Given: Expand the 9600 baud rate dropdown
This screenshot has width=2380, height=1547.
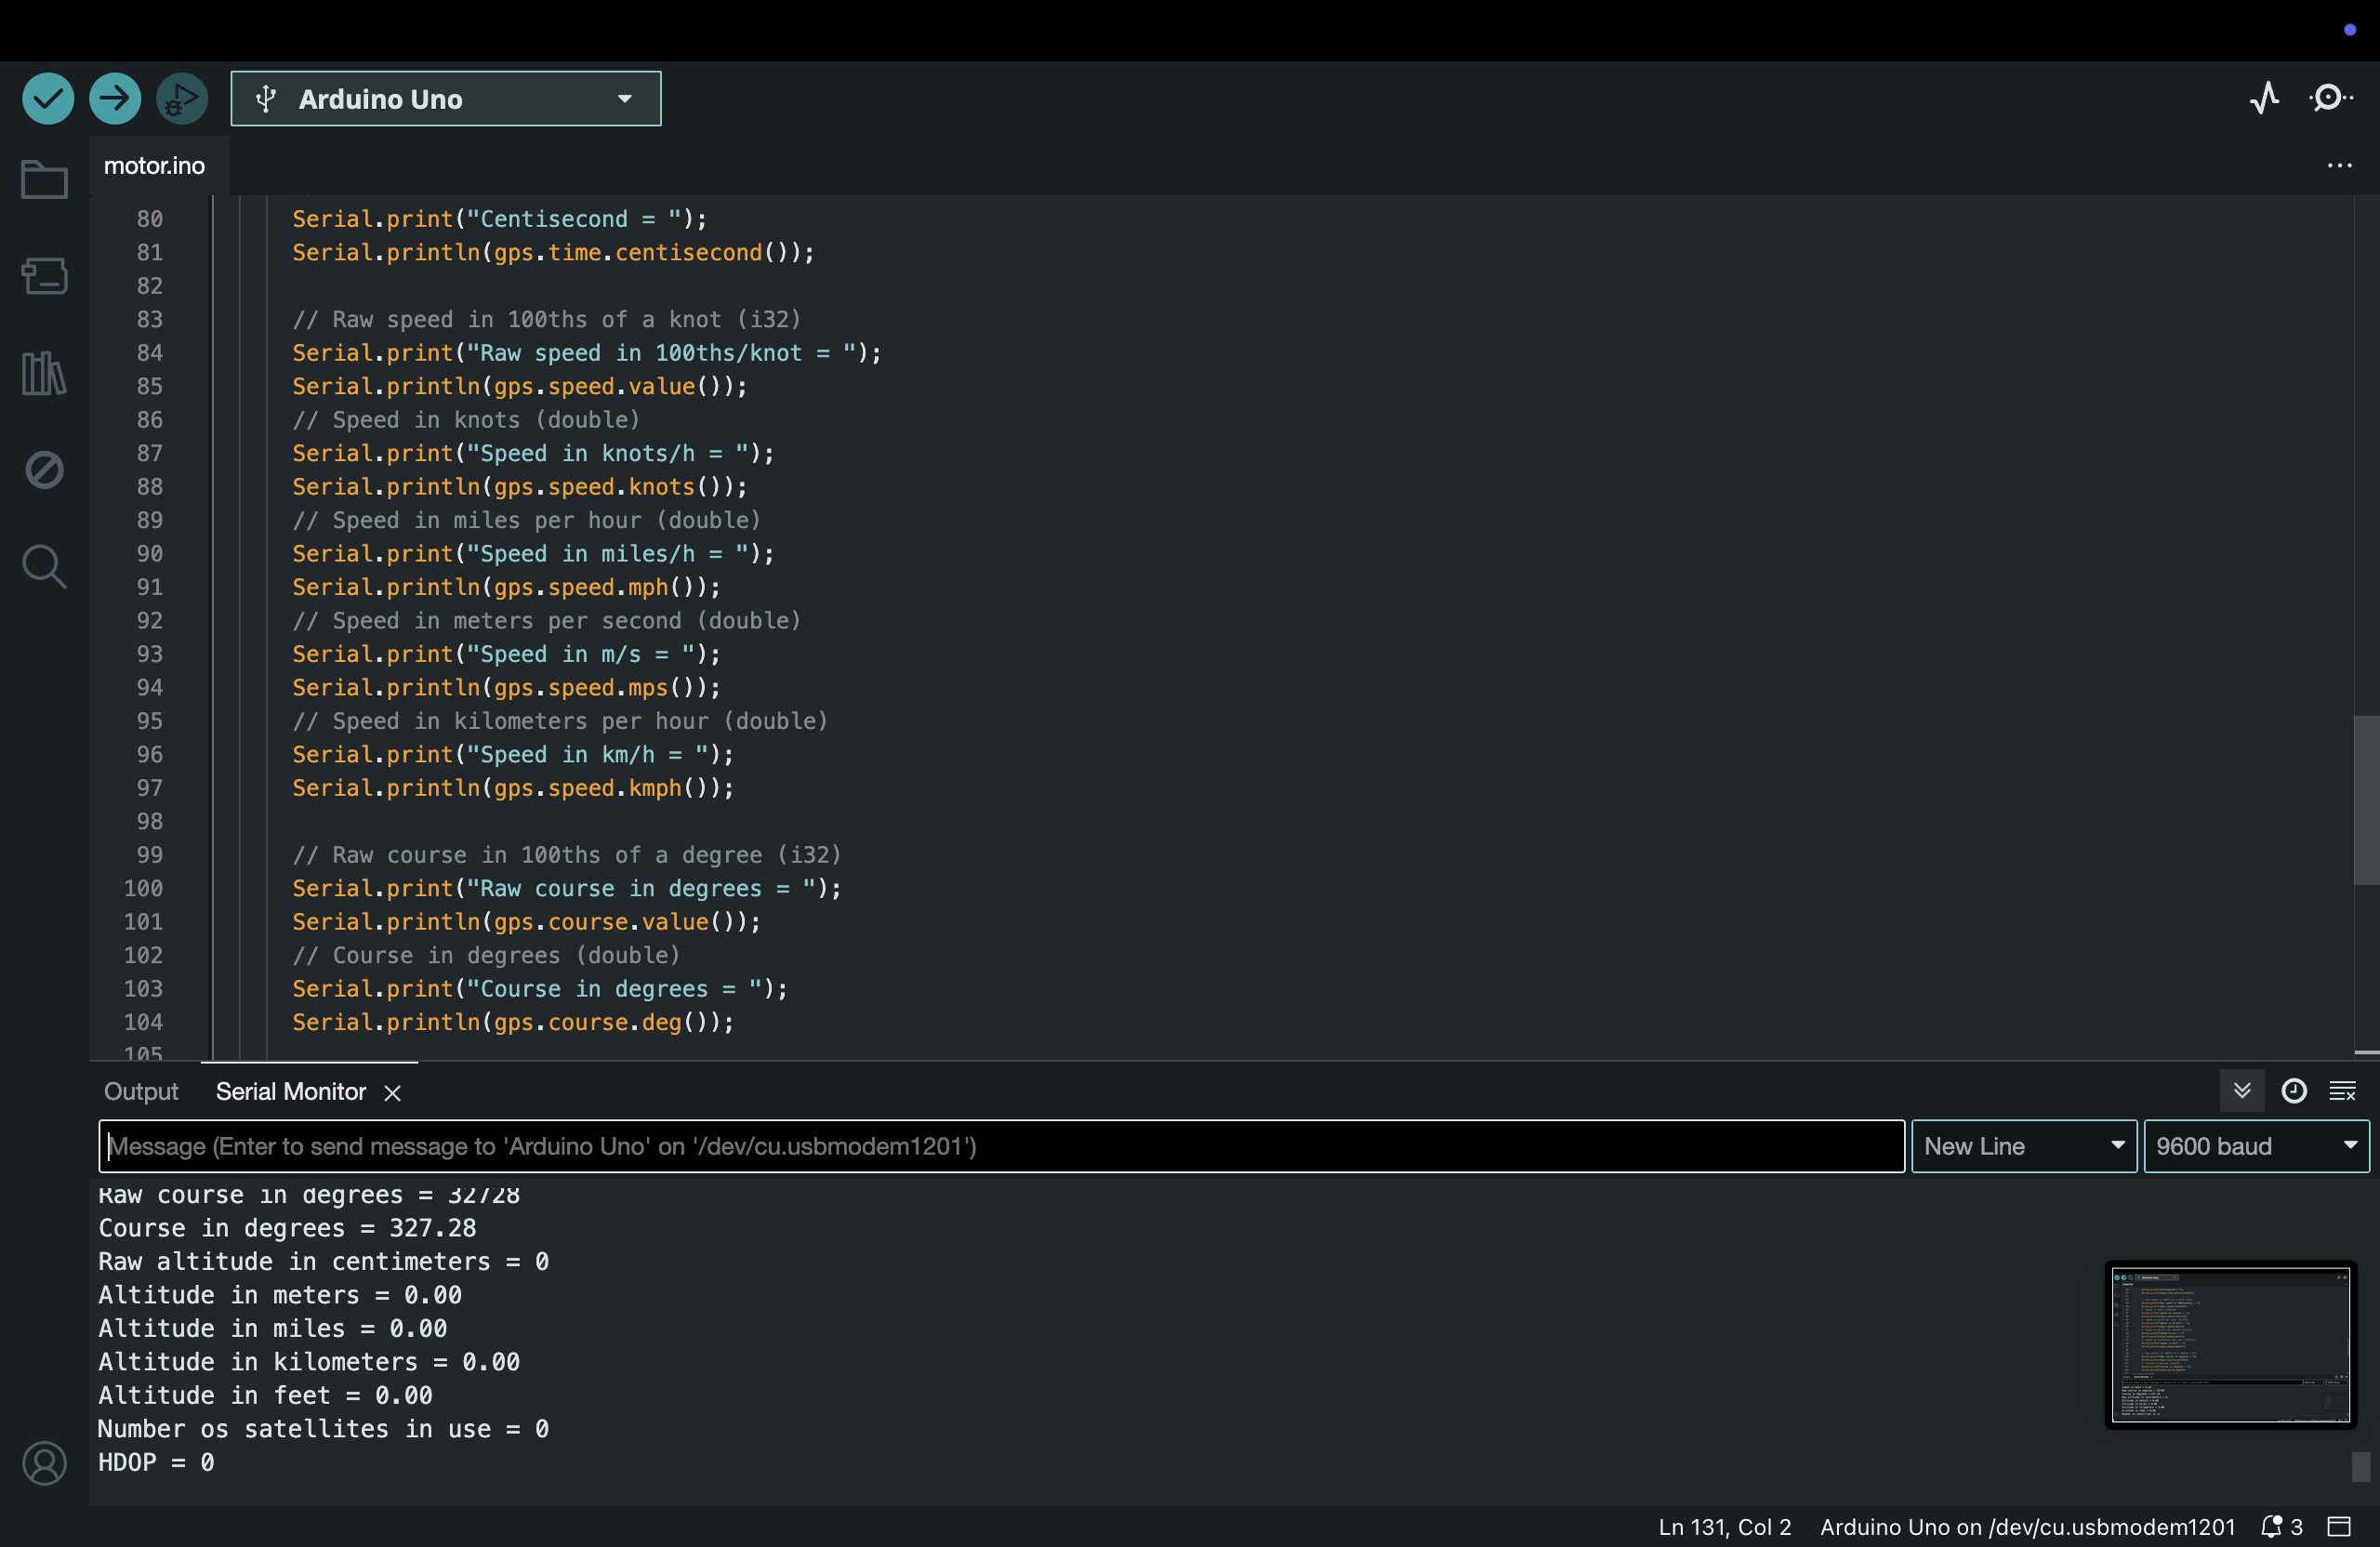Looking at the screenshot, I should pyautogui.click(x=2256, y=1146).
